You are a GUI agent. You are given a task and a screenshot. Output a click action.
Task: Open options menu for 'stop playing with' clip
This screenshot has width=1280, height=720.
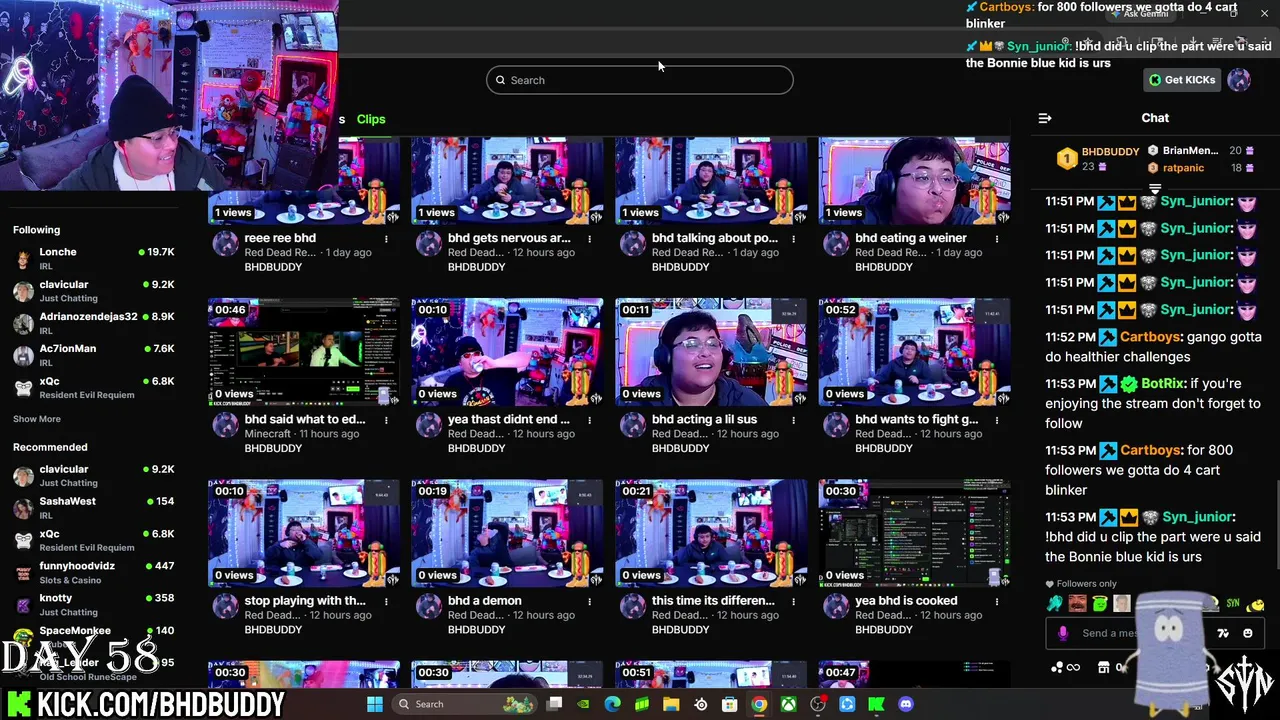(386, 601)
